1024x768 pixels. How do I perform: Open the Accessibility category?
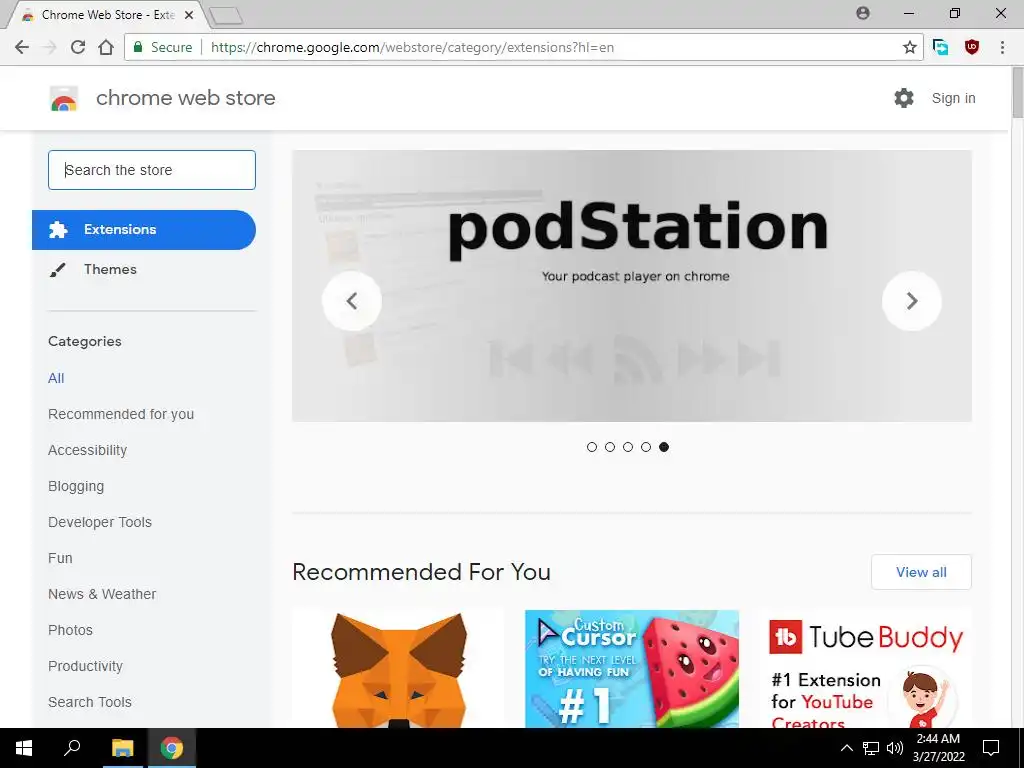(x=88, y=450)
